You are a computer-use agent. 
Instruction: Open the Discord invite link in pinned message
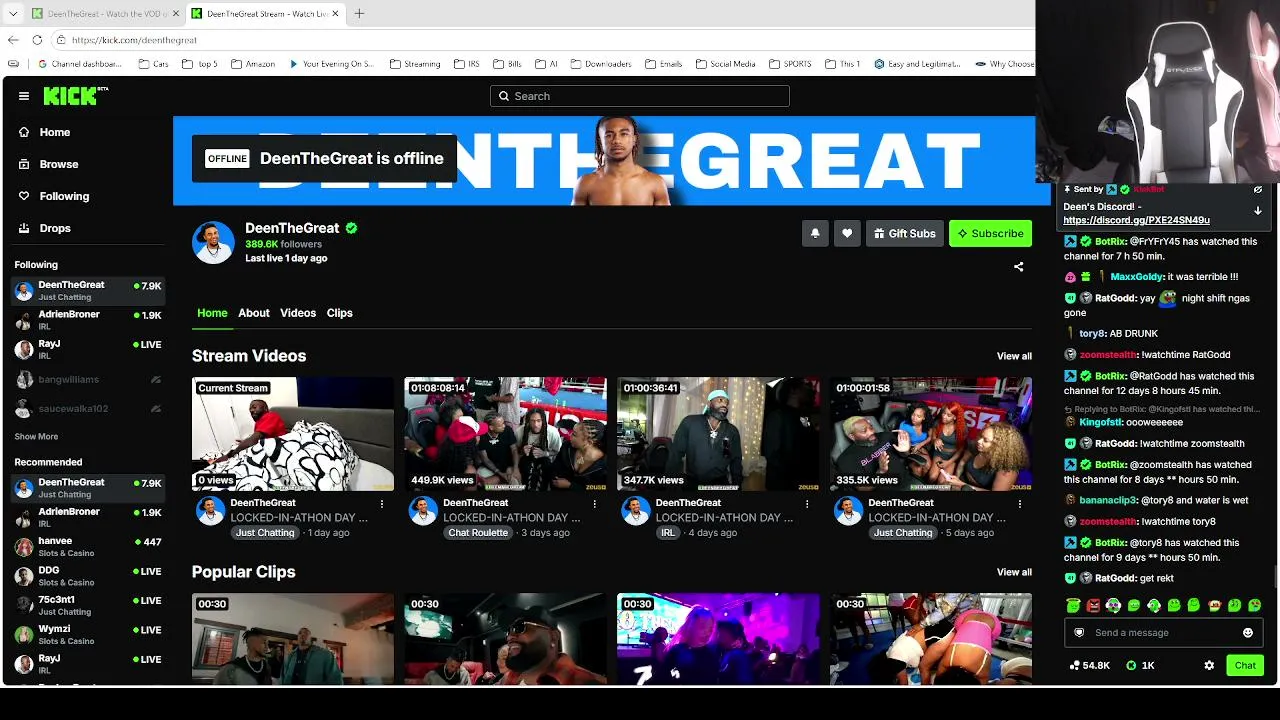pyautogui.click(x=1136, y=220)
